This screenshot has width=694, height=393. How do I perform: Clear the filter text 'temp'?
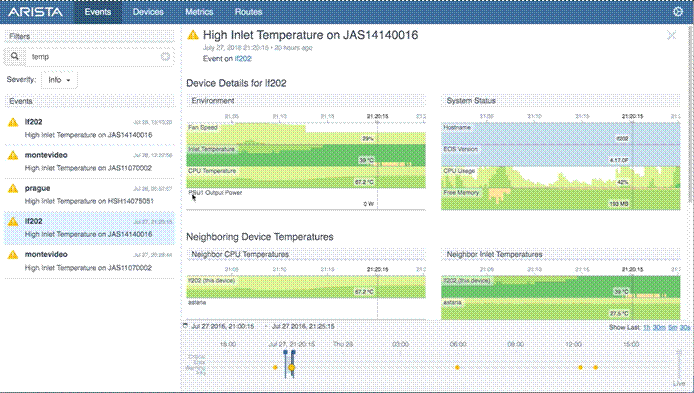[x=165, y=56]
